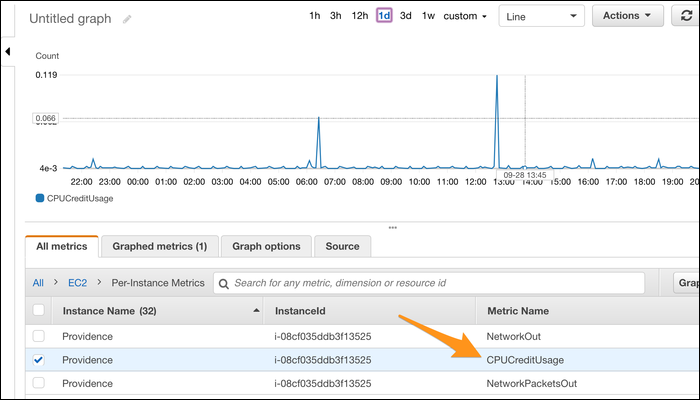Click the search magnifier icon

coord(223,283)
